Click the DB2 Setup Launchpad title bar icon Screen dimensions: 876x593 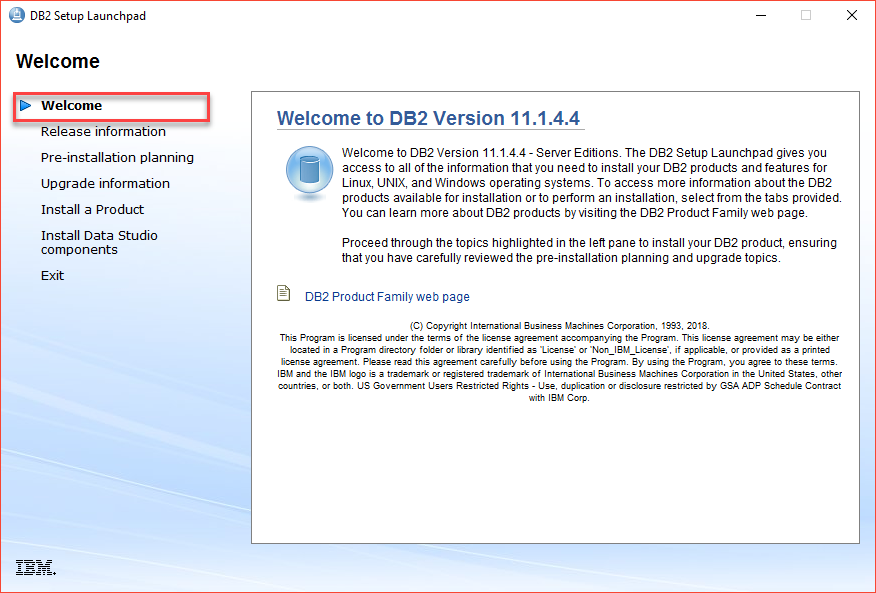tap(17, 15)
